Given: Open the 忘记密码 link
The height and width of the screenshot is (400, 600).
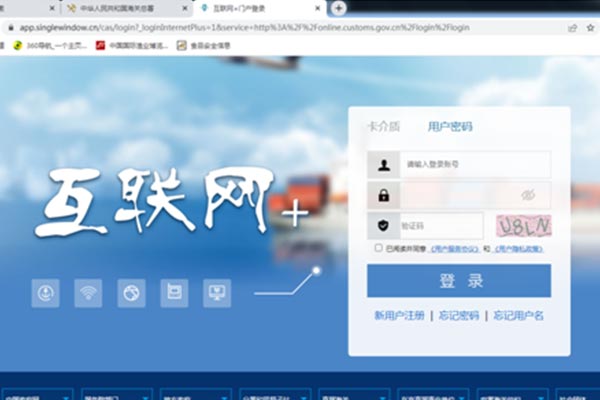Looking at the screenshot, I should 459,315.
